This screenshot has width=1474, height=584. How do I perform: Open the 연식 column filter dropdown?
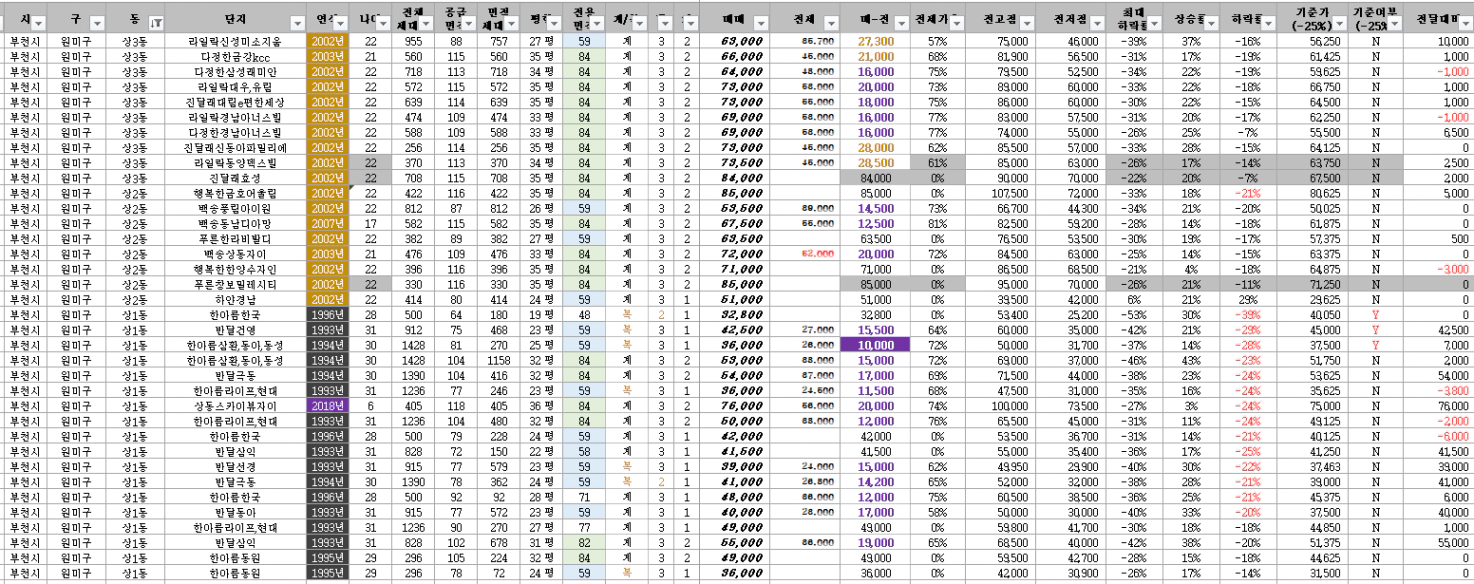click(340, 22)
